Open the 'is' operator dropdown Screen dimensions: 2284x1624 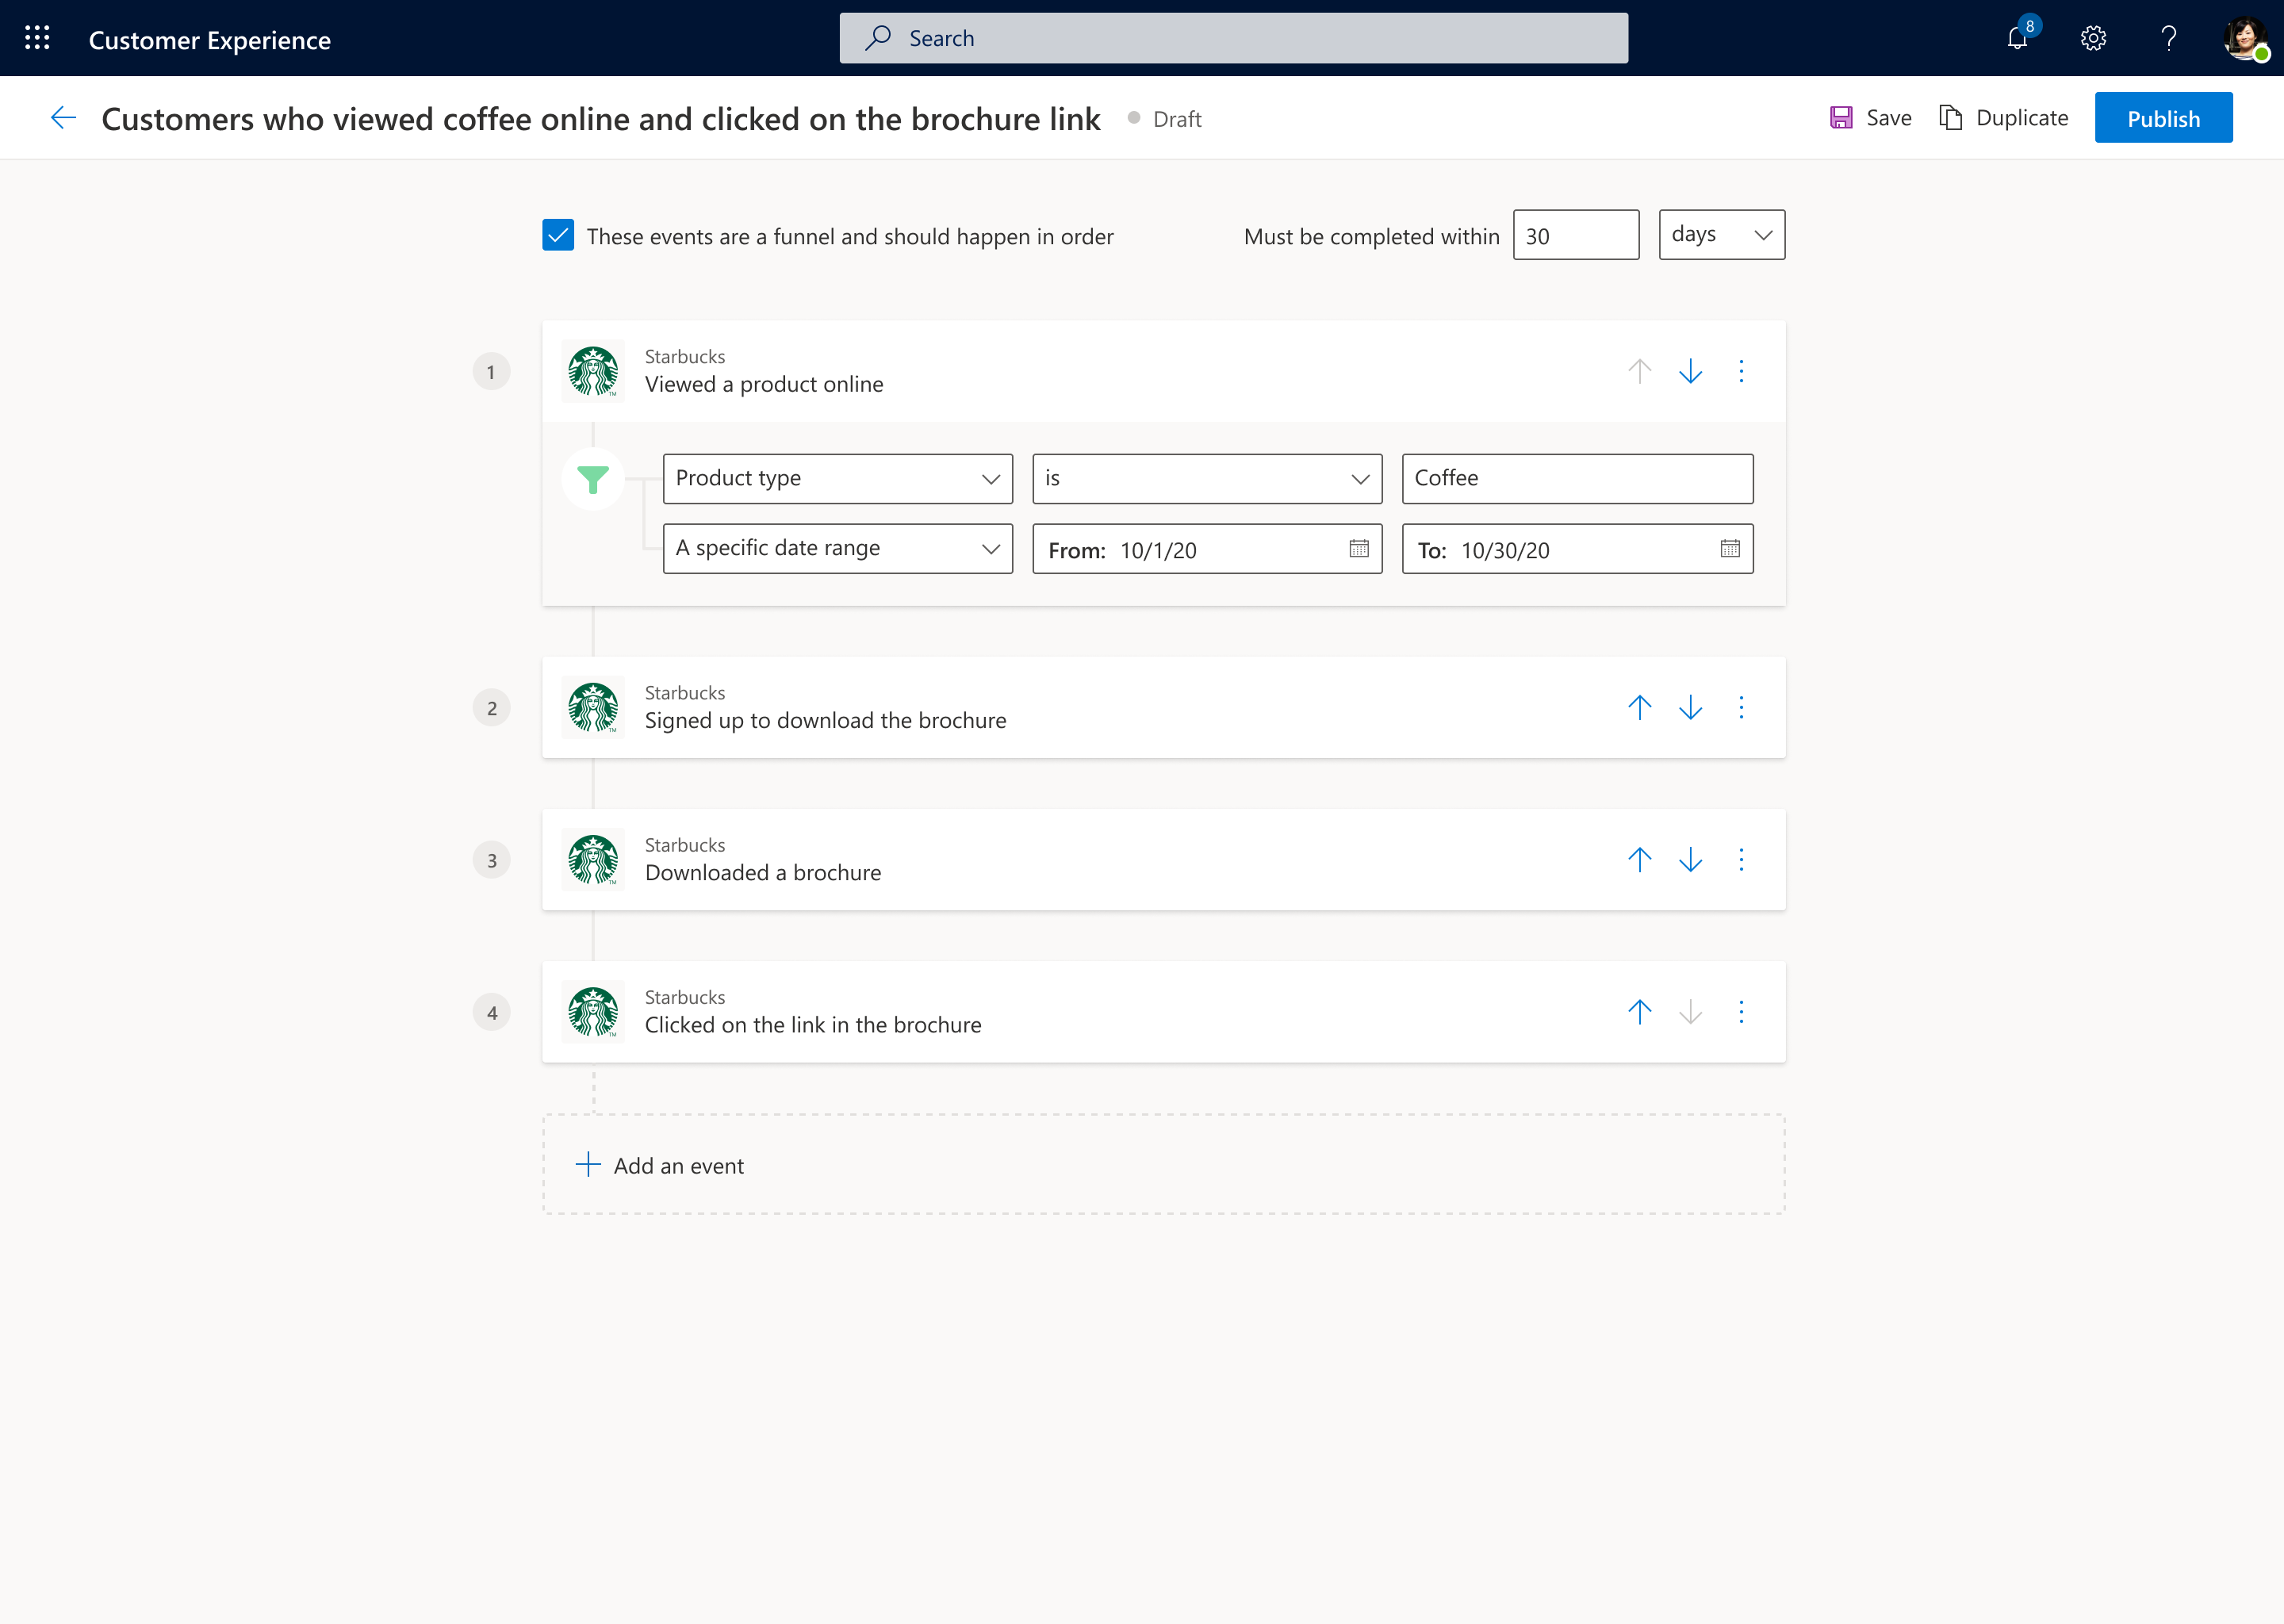[1206, 478]
